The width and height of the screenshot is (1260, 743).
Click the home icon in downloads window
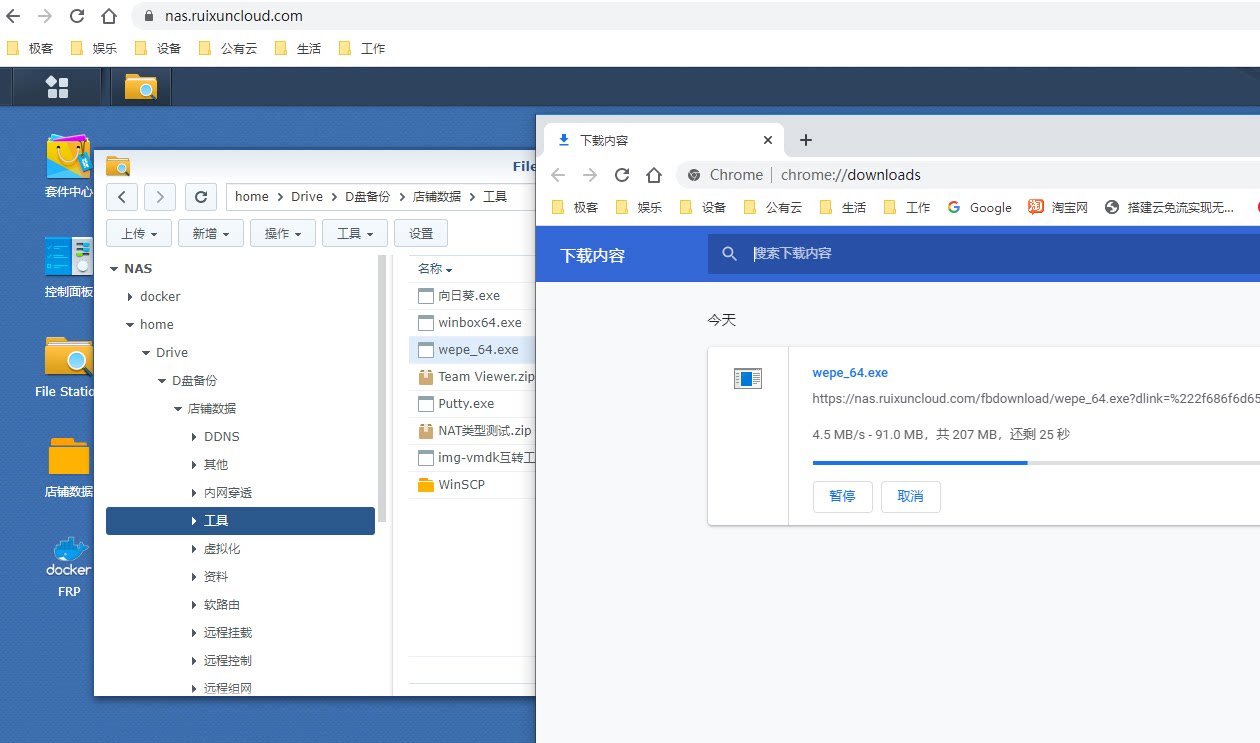pos(653,175)
